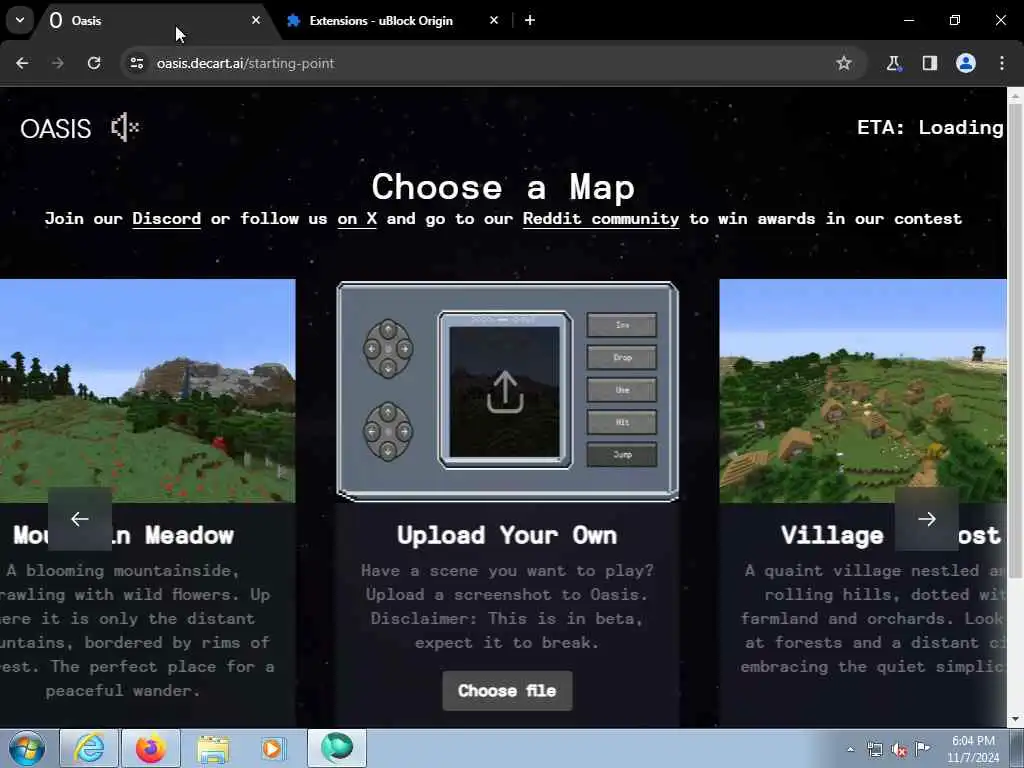The image size is (1024, 768).
Task: Minimize the browser window
Action: pos(908,20)
